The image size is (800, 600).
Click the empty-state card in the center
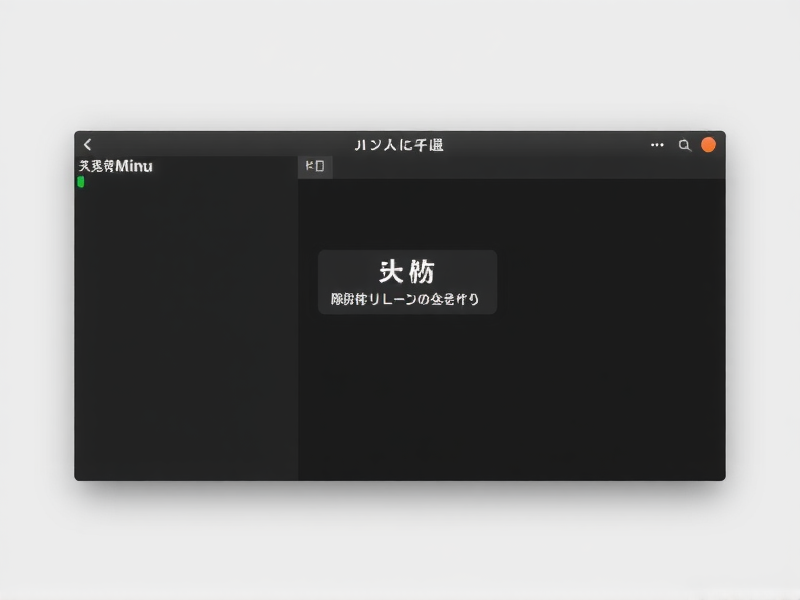(405, 282)
